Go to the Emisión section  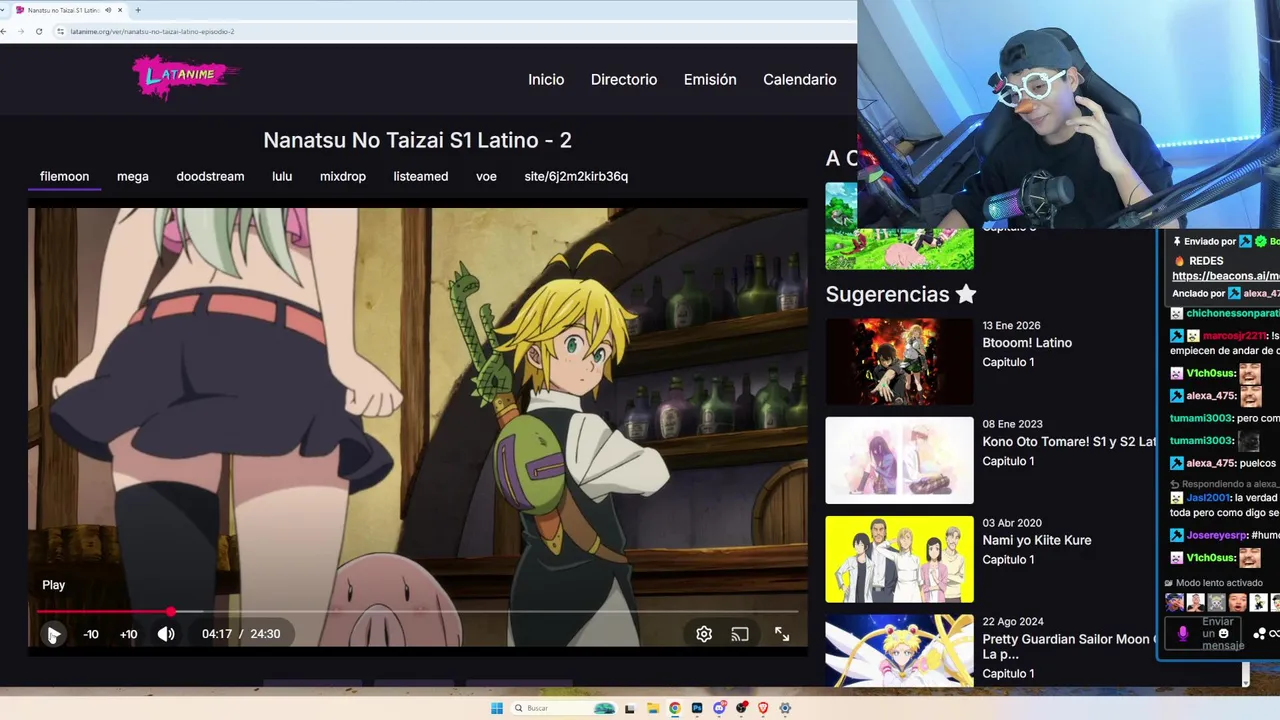tap(710, 80)
